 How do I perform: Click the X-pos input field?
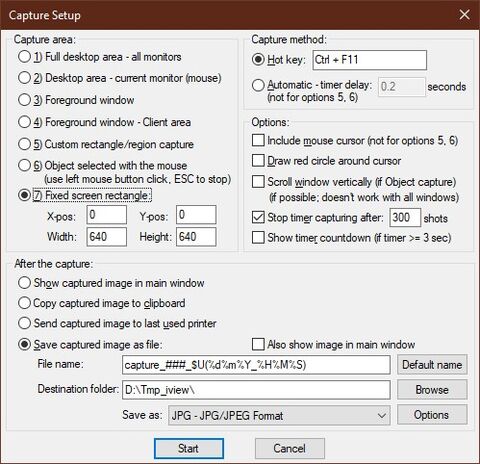coord(107,215)
